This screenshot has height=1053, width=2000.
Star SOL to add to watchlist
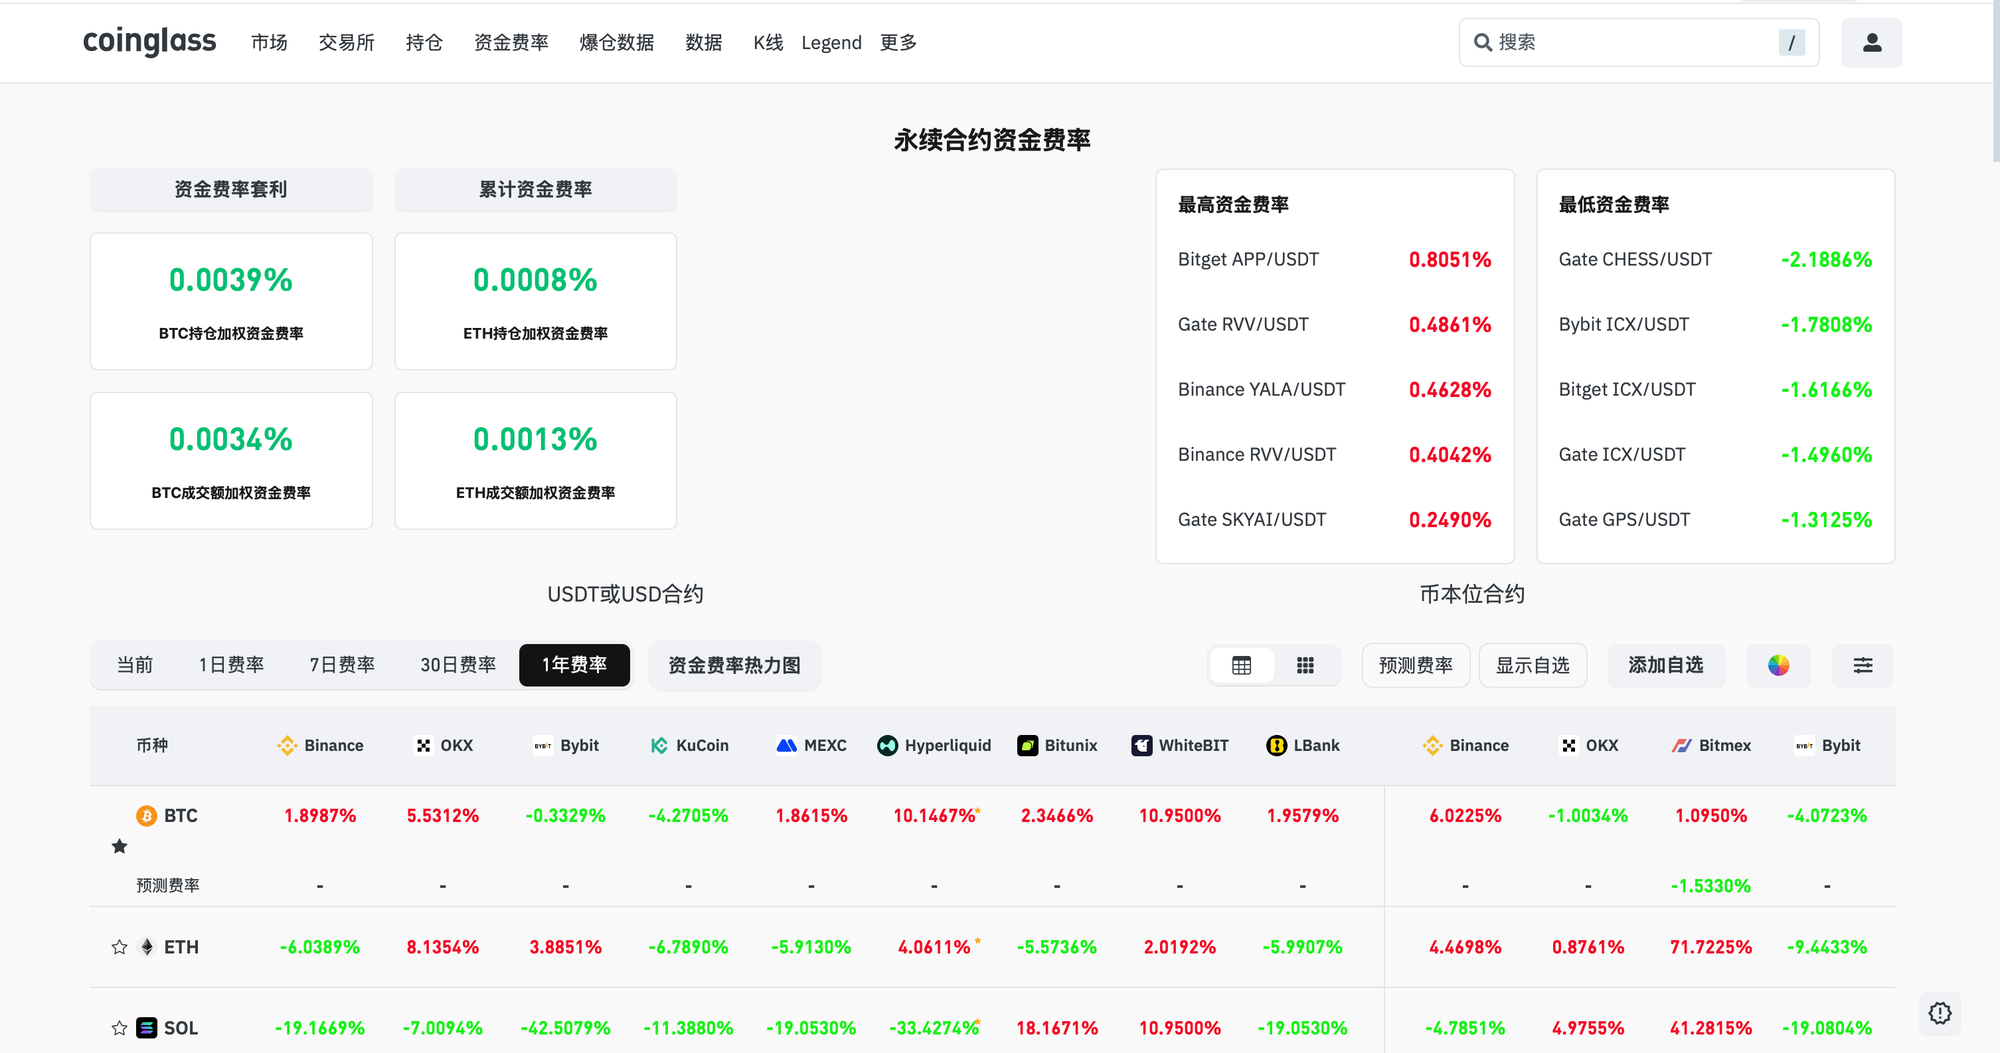coord(120,1028)
